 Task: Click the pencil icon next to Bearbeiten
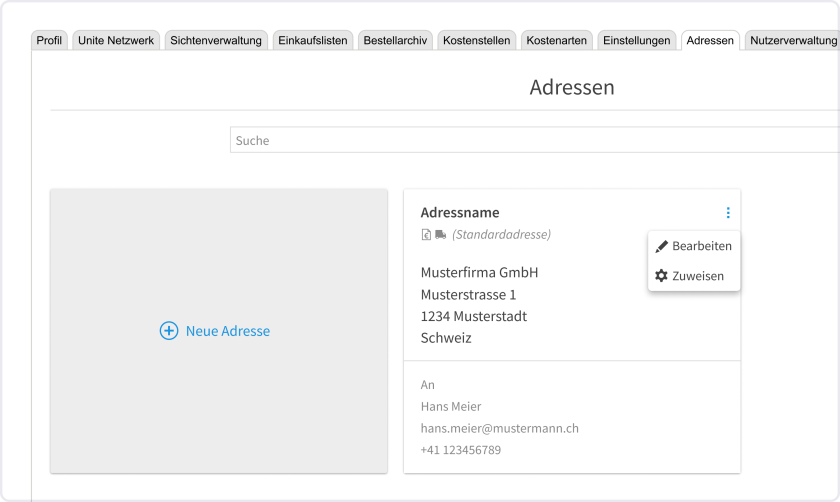tap(661, 246)
